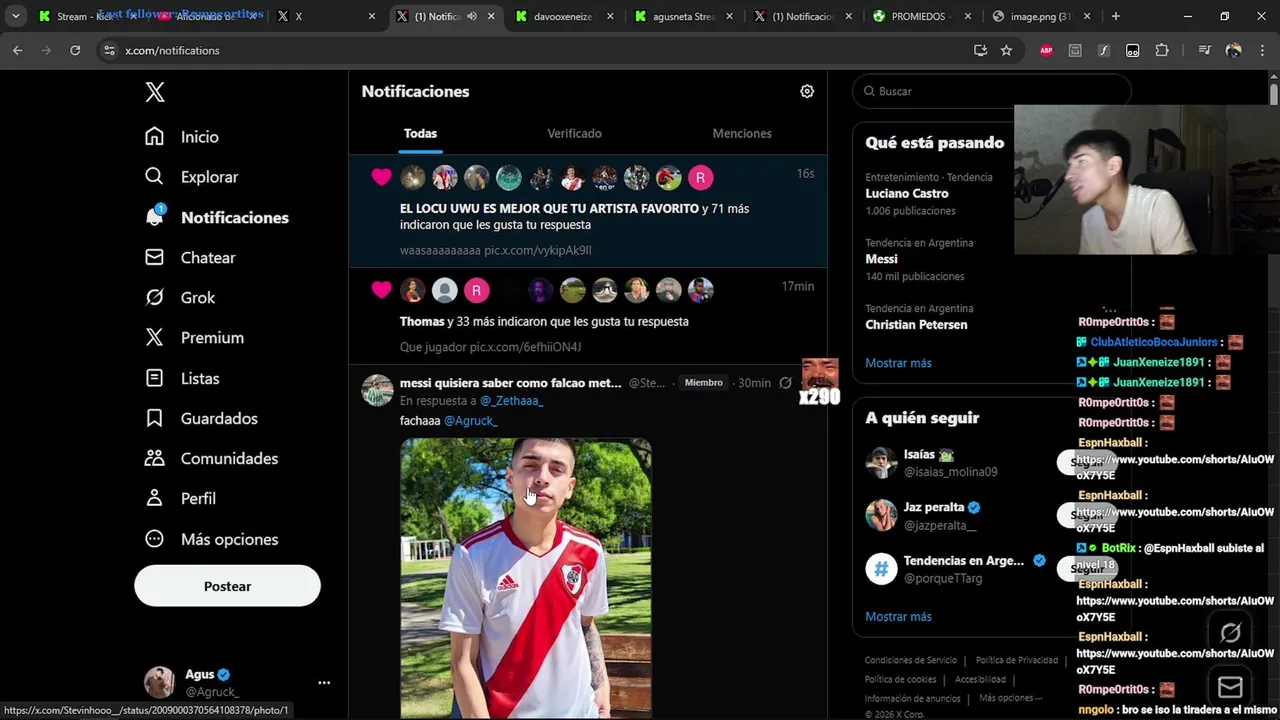Open Chrome profile avatar
1280x720 pixels.
coord(1233,50)
